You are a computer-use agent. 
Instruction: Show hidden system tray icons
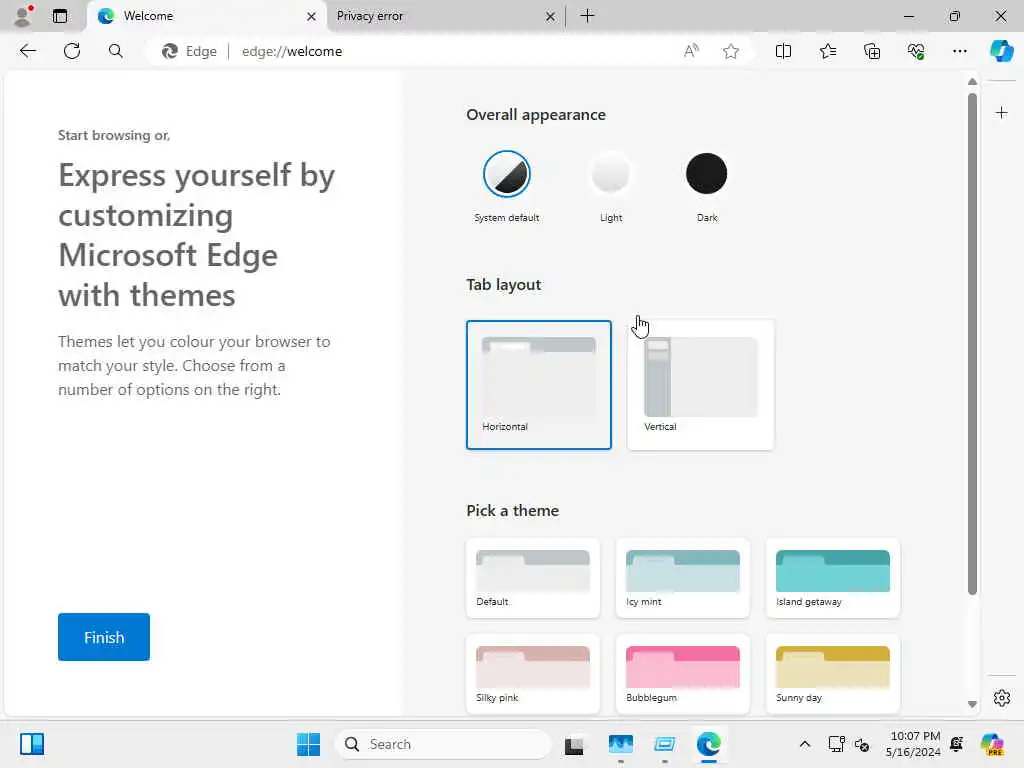point(805,744)
